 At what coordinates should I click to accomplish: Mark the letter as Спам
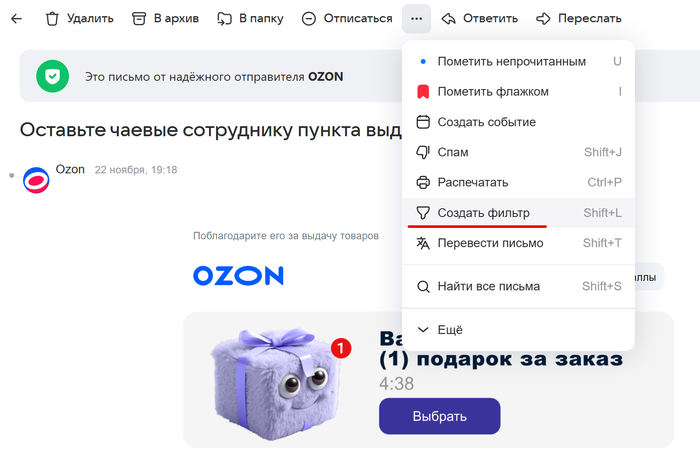tap(453, 152)
